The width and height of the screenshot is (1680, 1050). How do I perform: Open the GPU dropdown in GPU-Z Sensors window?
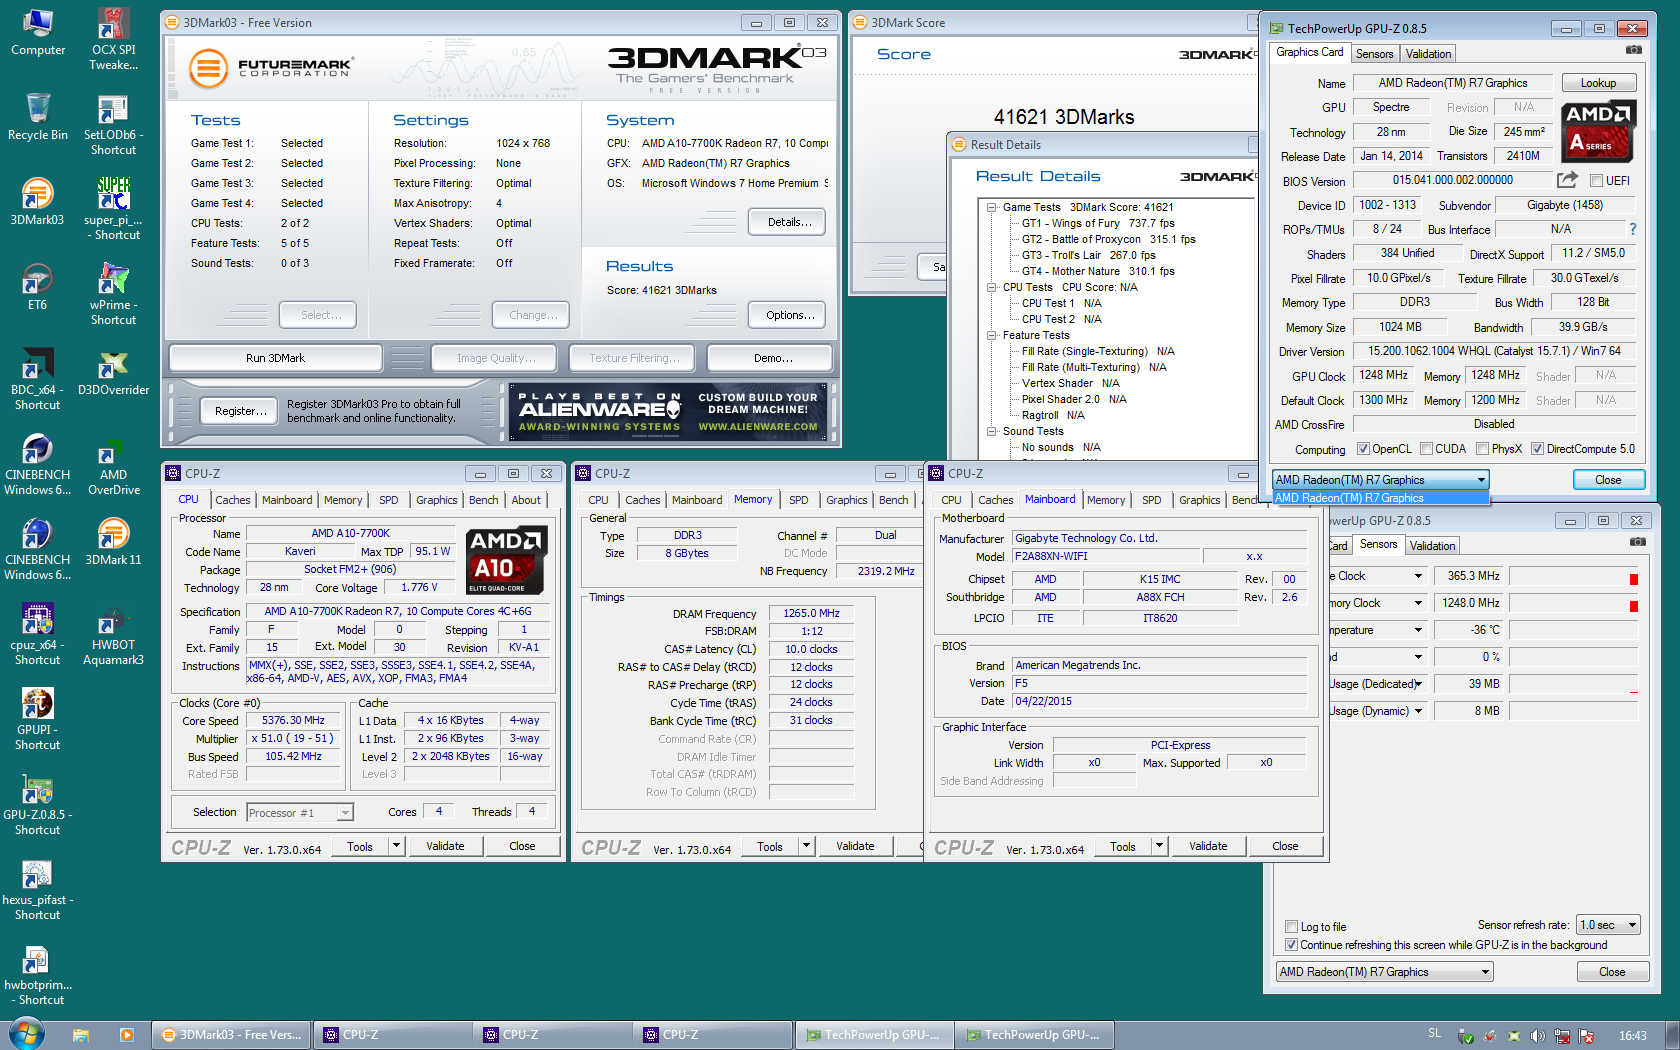point(1384,972)
